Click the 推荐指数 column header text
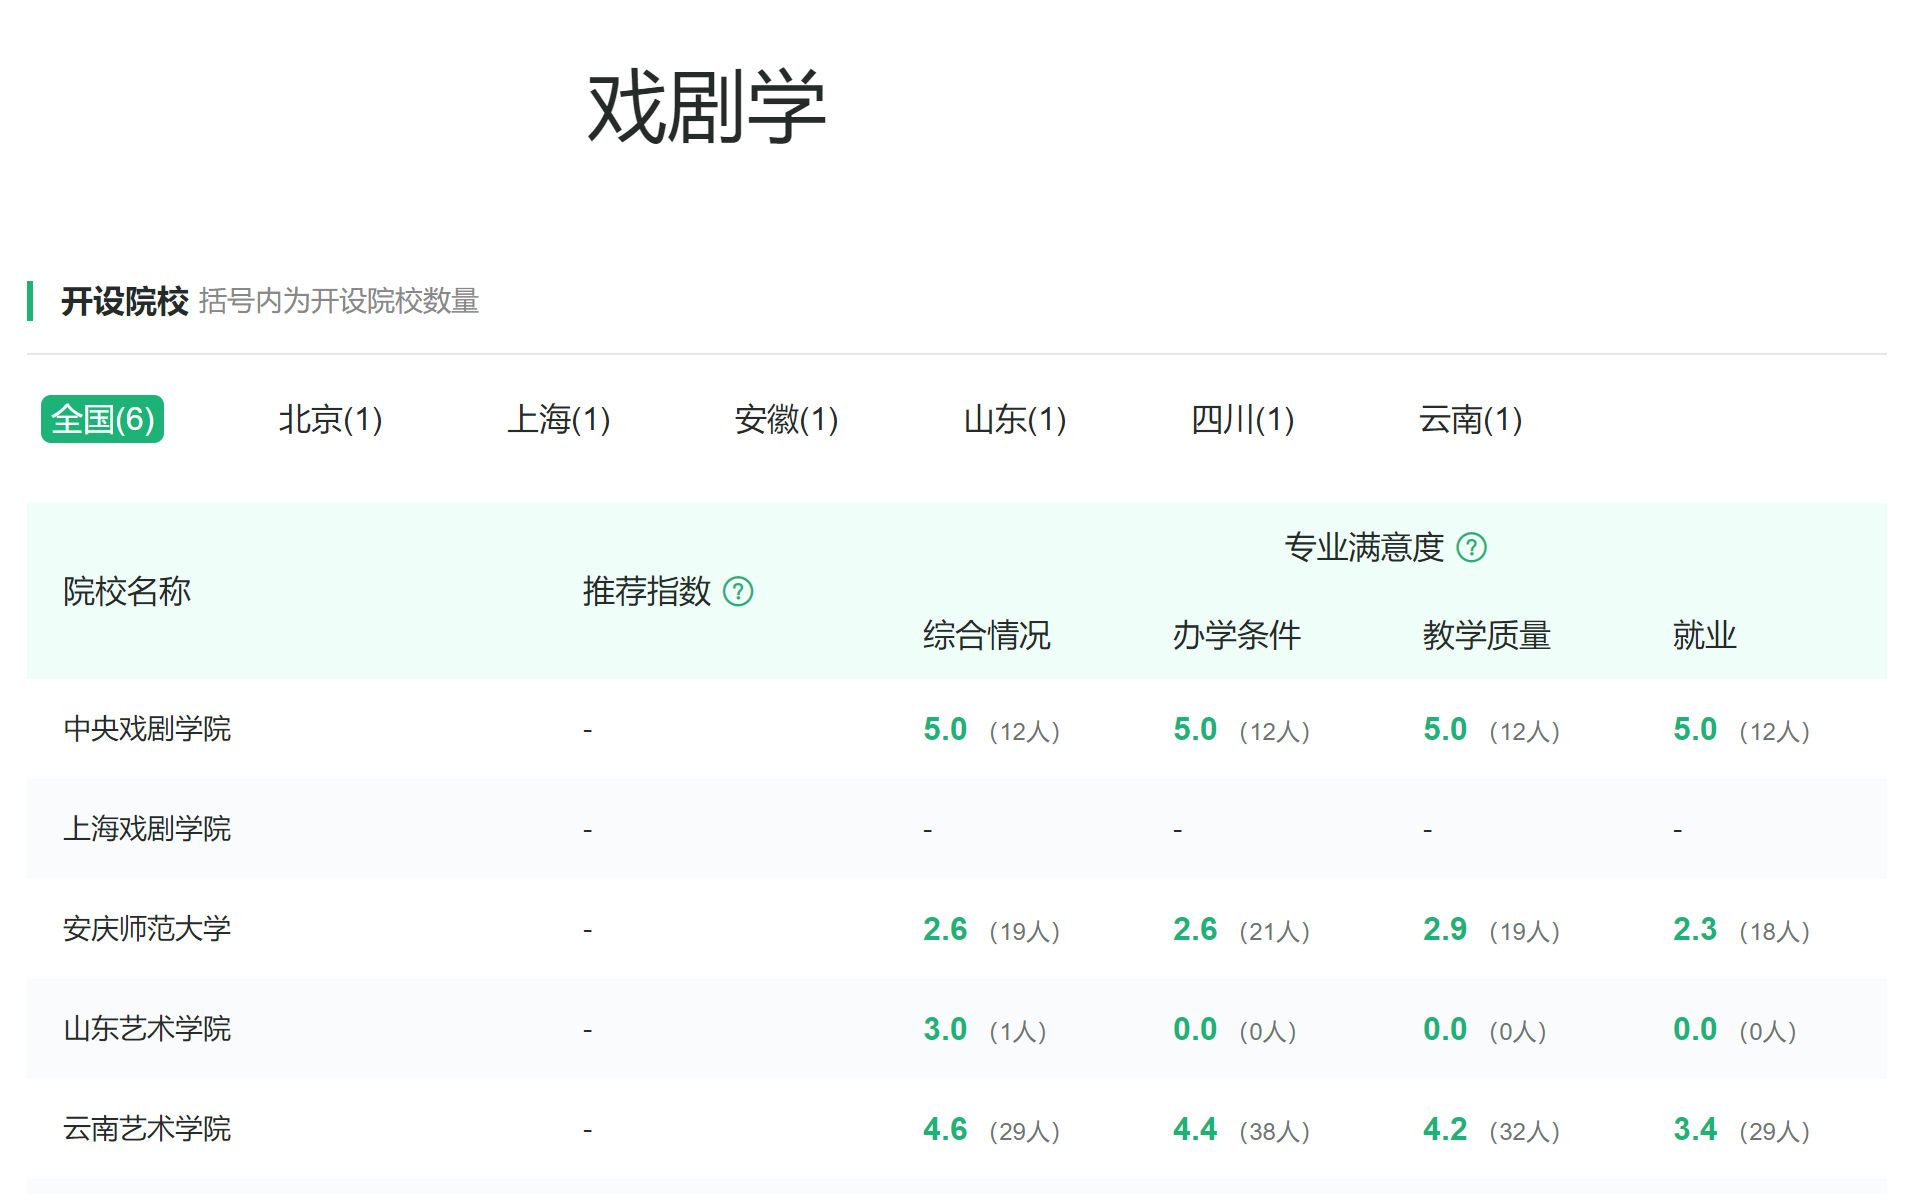1905x1194 pixels. [646, 591]
